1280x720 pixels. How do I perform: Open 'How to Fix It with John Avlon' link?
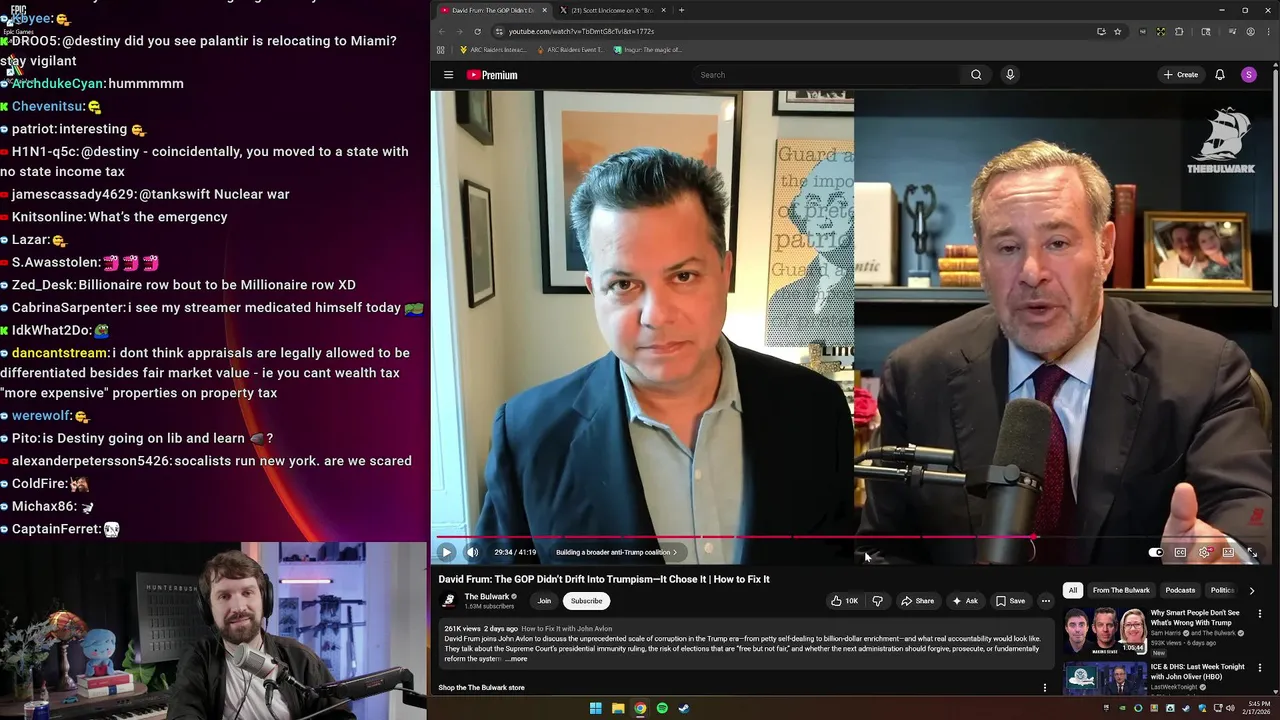click(566, 629)
